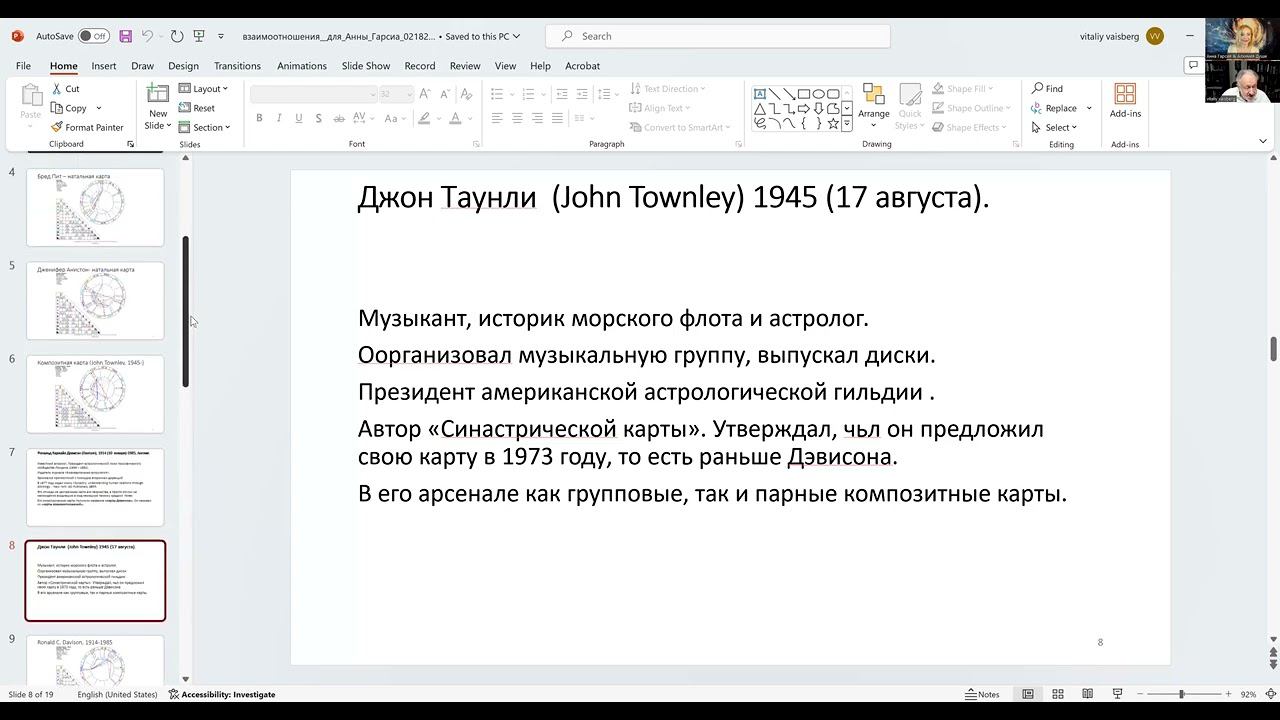Viewport: 1280px width, 720px height.
Task: Open the Add-ins button
Action: tap(1125, 101)
